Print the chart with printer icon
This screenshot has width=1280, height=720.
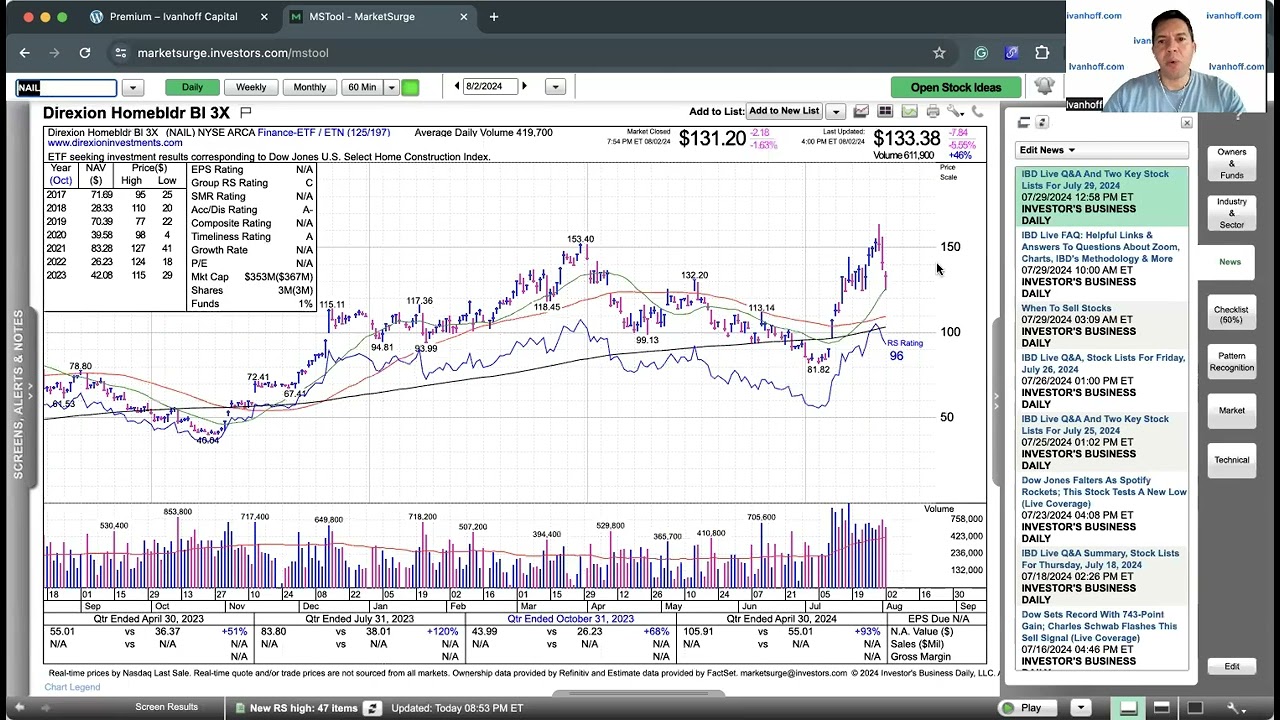pyautogui.click(x=933, y=111)
